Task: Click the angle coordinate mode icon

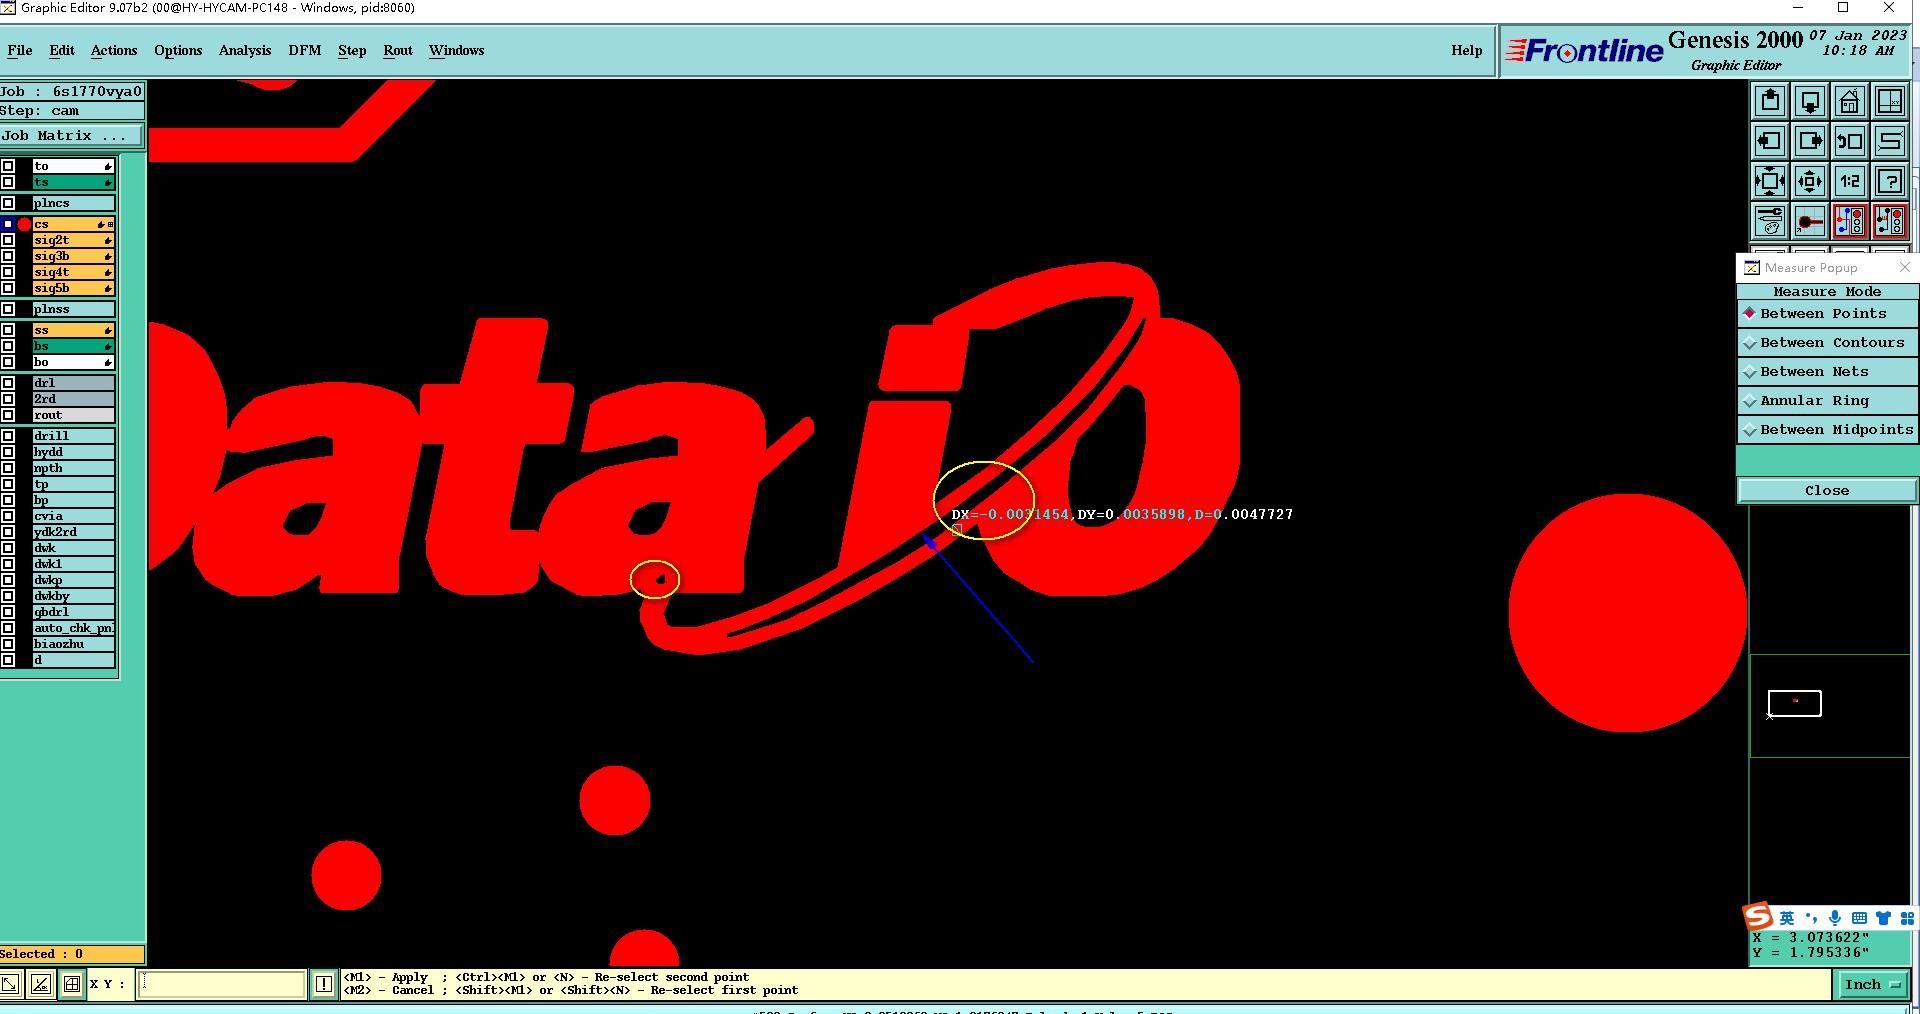Action: coord(41,984)
